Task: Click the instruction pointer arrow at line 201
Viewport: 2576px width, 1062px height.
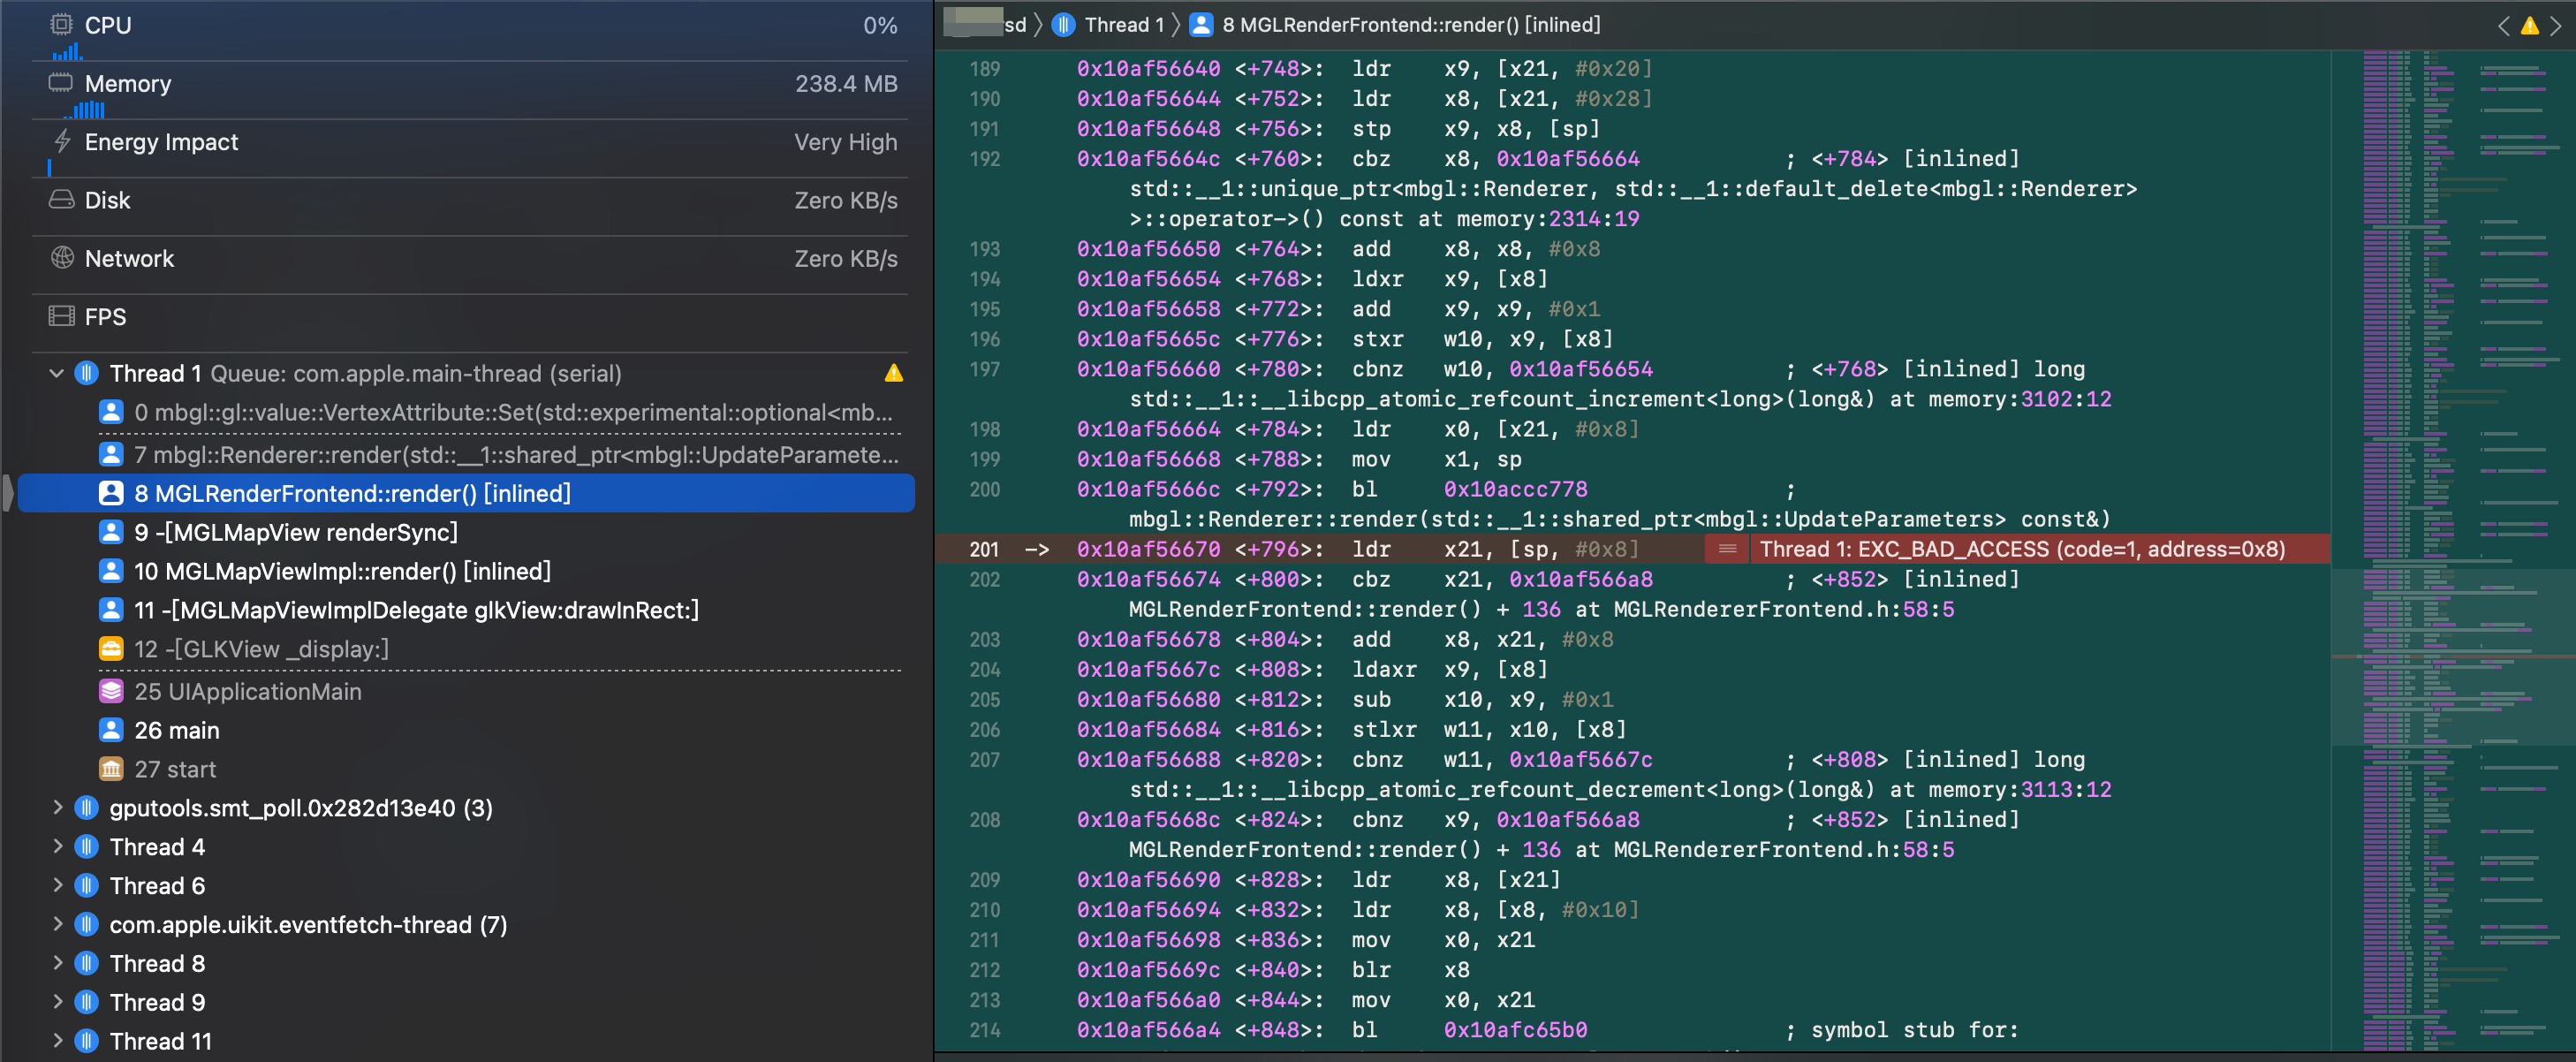Action: pyautogui.click(x=1037, y=549)
